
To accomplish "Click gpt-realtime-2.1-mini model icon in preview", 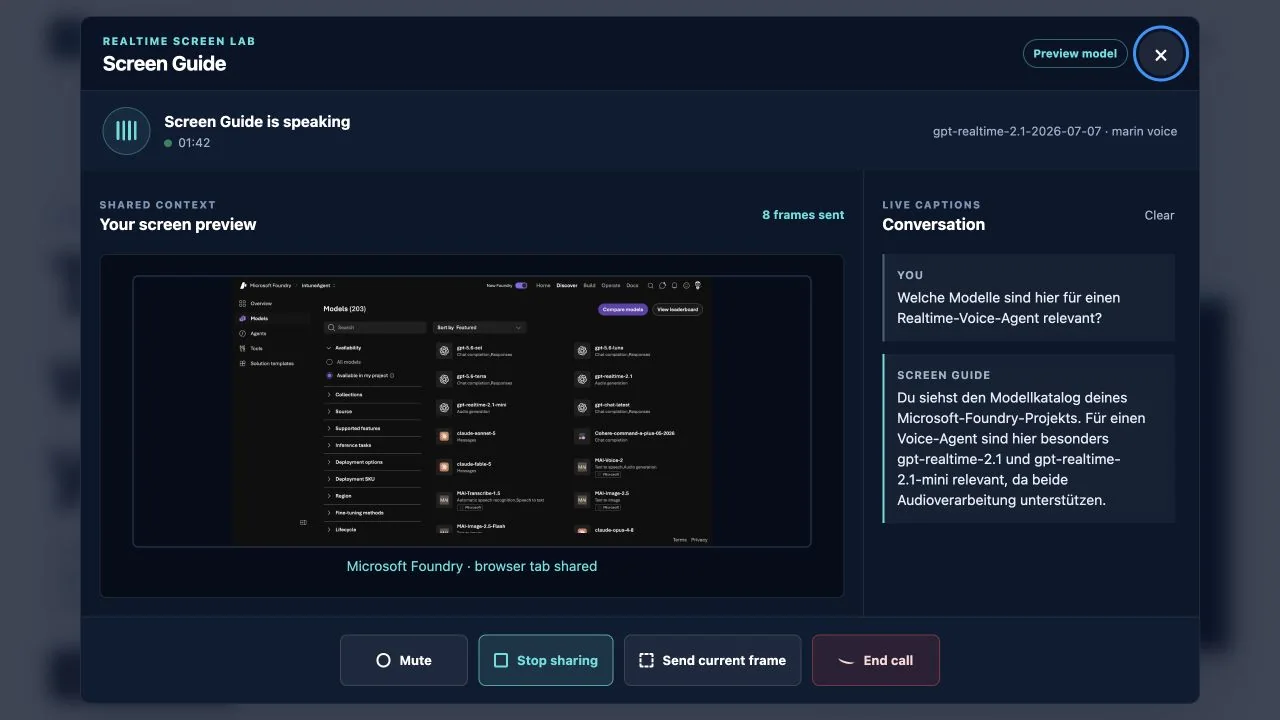I will [443, 407].
